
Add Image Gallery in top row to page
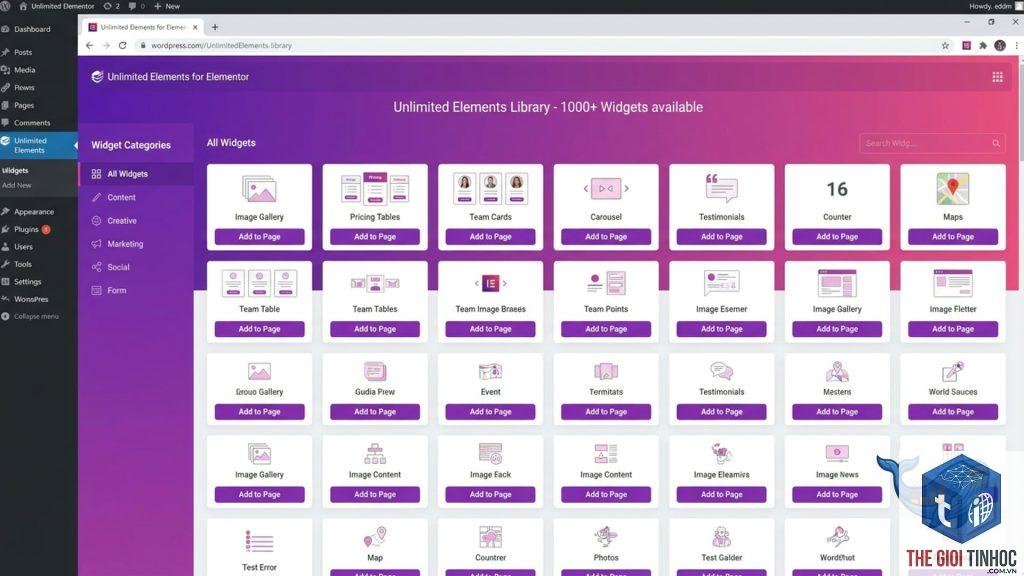pos(259,236)
